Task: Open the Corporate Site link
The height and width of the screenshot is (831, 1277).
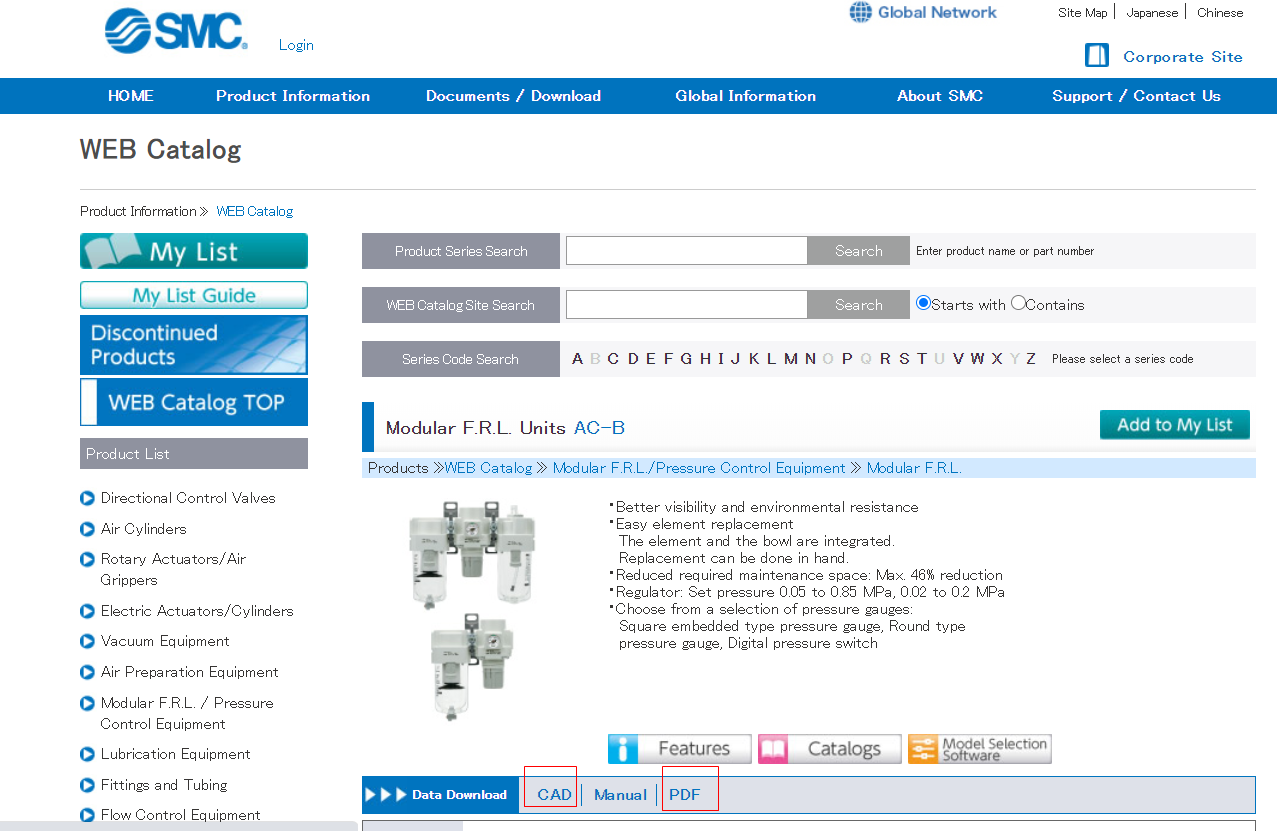Action: pyautogui.click(x=1164, y=56)
